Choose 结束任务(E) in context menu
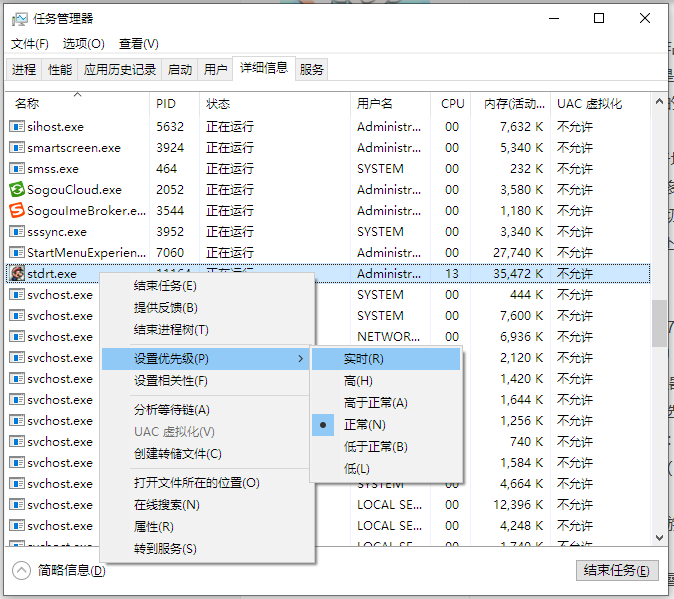This screenshot has height=599, width=674. 205,286
